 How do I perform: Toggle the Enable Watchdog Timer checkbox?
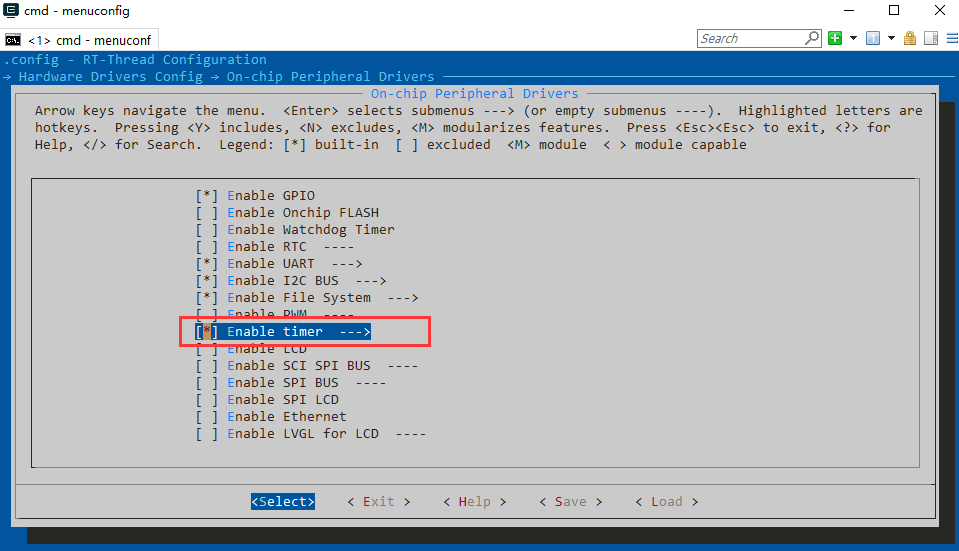(x=206, y=230)
